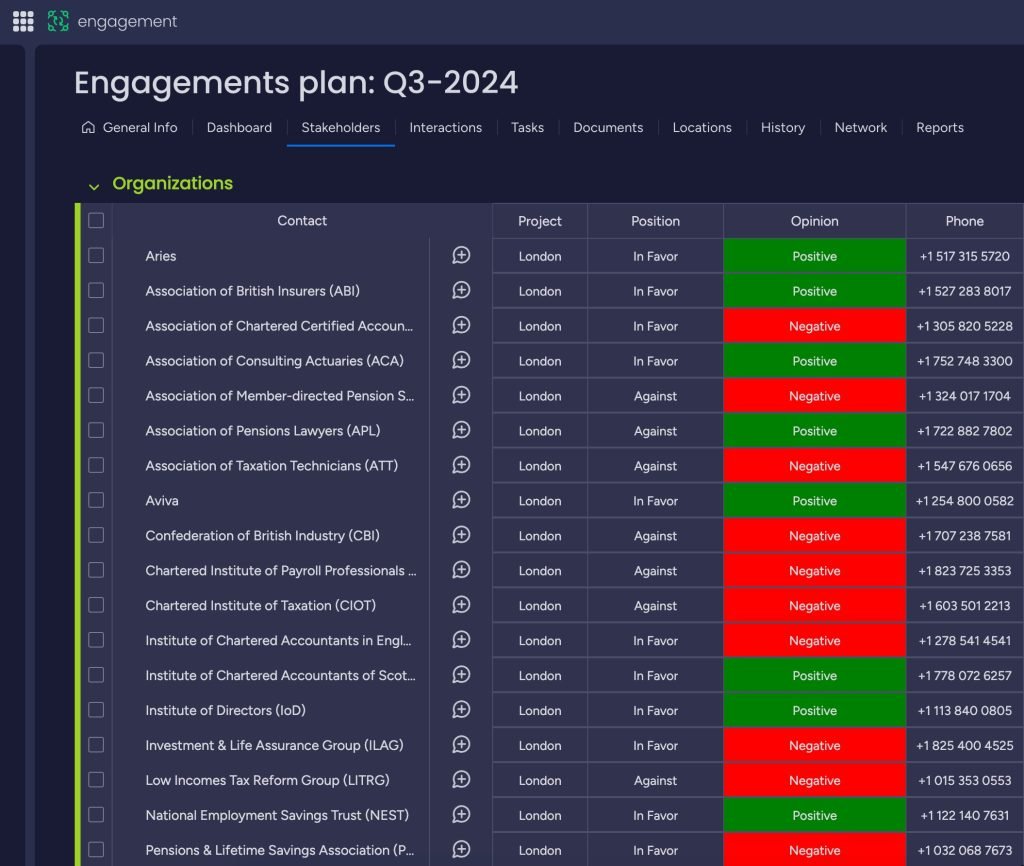Switch to the Dashboard tab

click(239, 127)
